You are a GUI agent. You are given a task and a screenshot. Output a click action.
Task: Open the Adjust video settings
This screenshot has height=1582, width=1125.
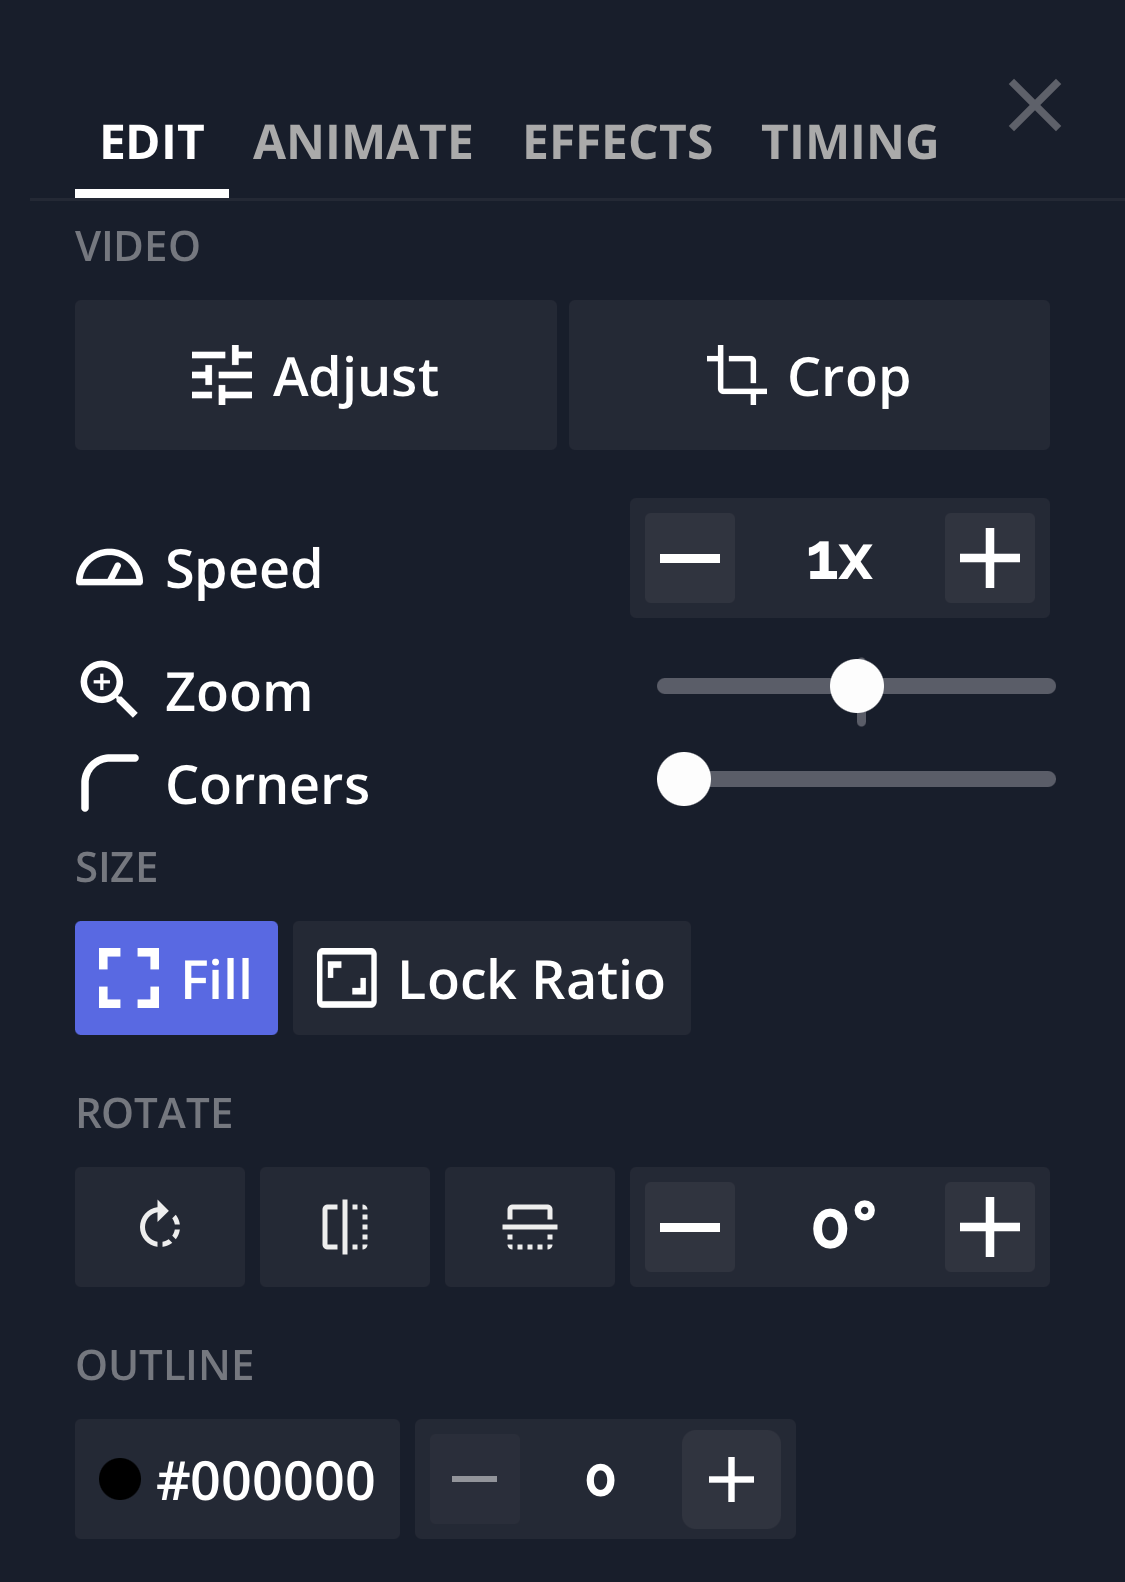point(316,376)
